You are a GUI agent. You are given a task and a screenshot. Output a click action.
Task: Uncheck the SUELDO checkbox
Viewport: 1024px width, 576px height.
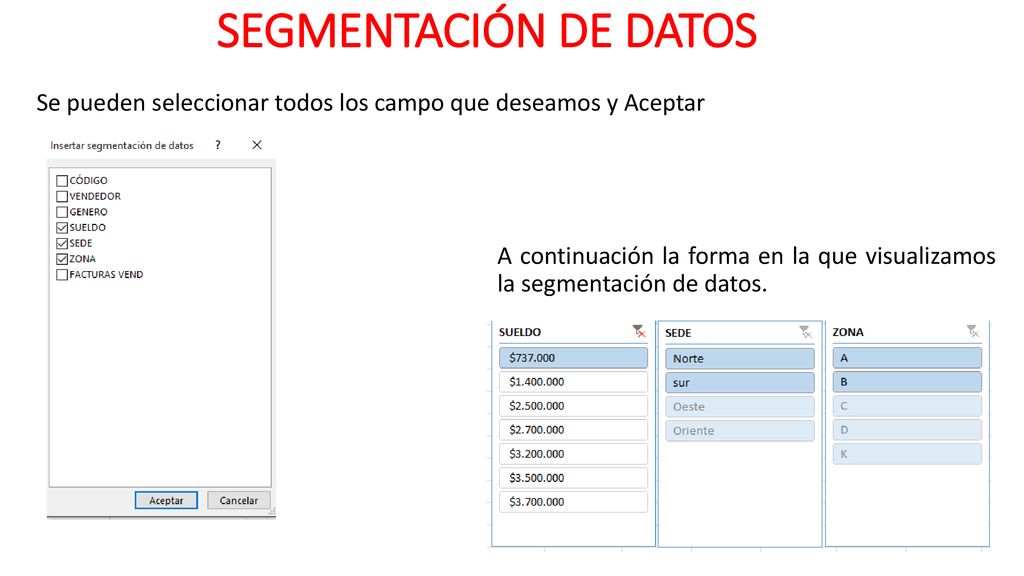[x=62, y=228]
